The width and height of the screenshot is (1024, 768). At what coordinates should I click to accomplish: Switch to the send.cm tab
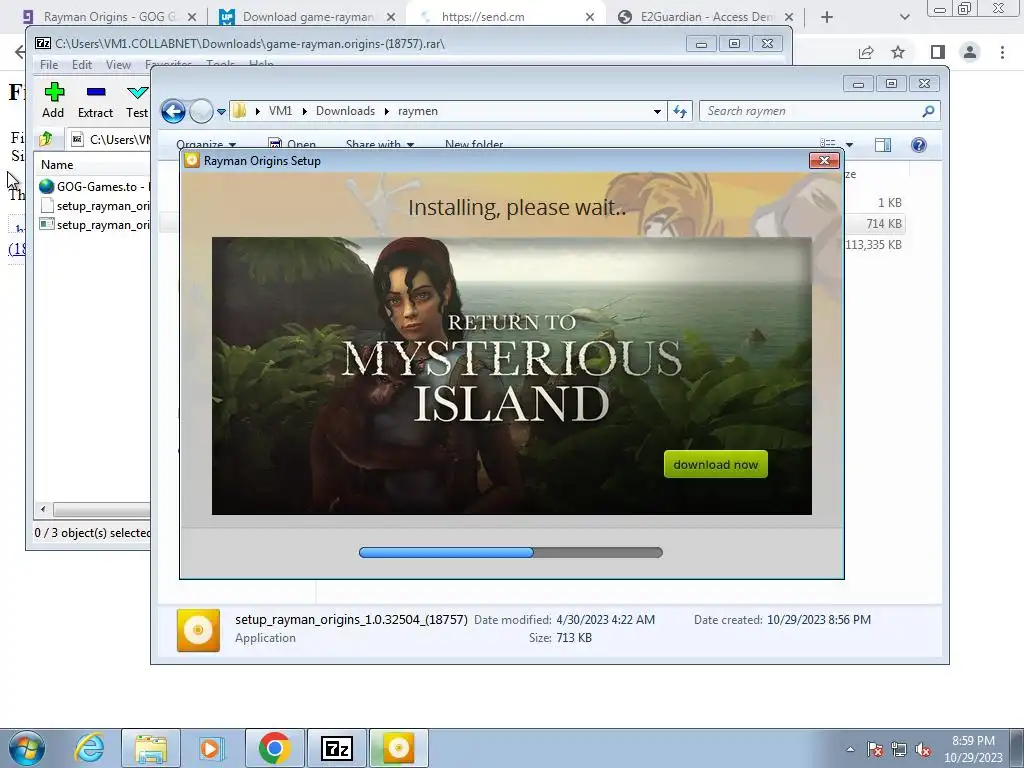click(x=506, y=17)
